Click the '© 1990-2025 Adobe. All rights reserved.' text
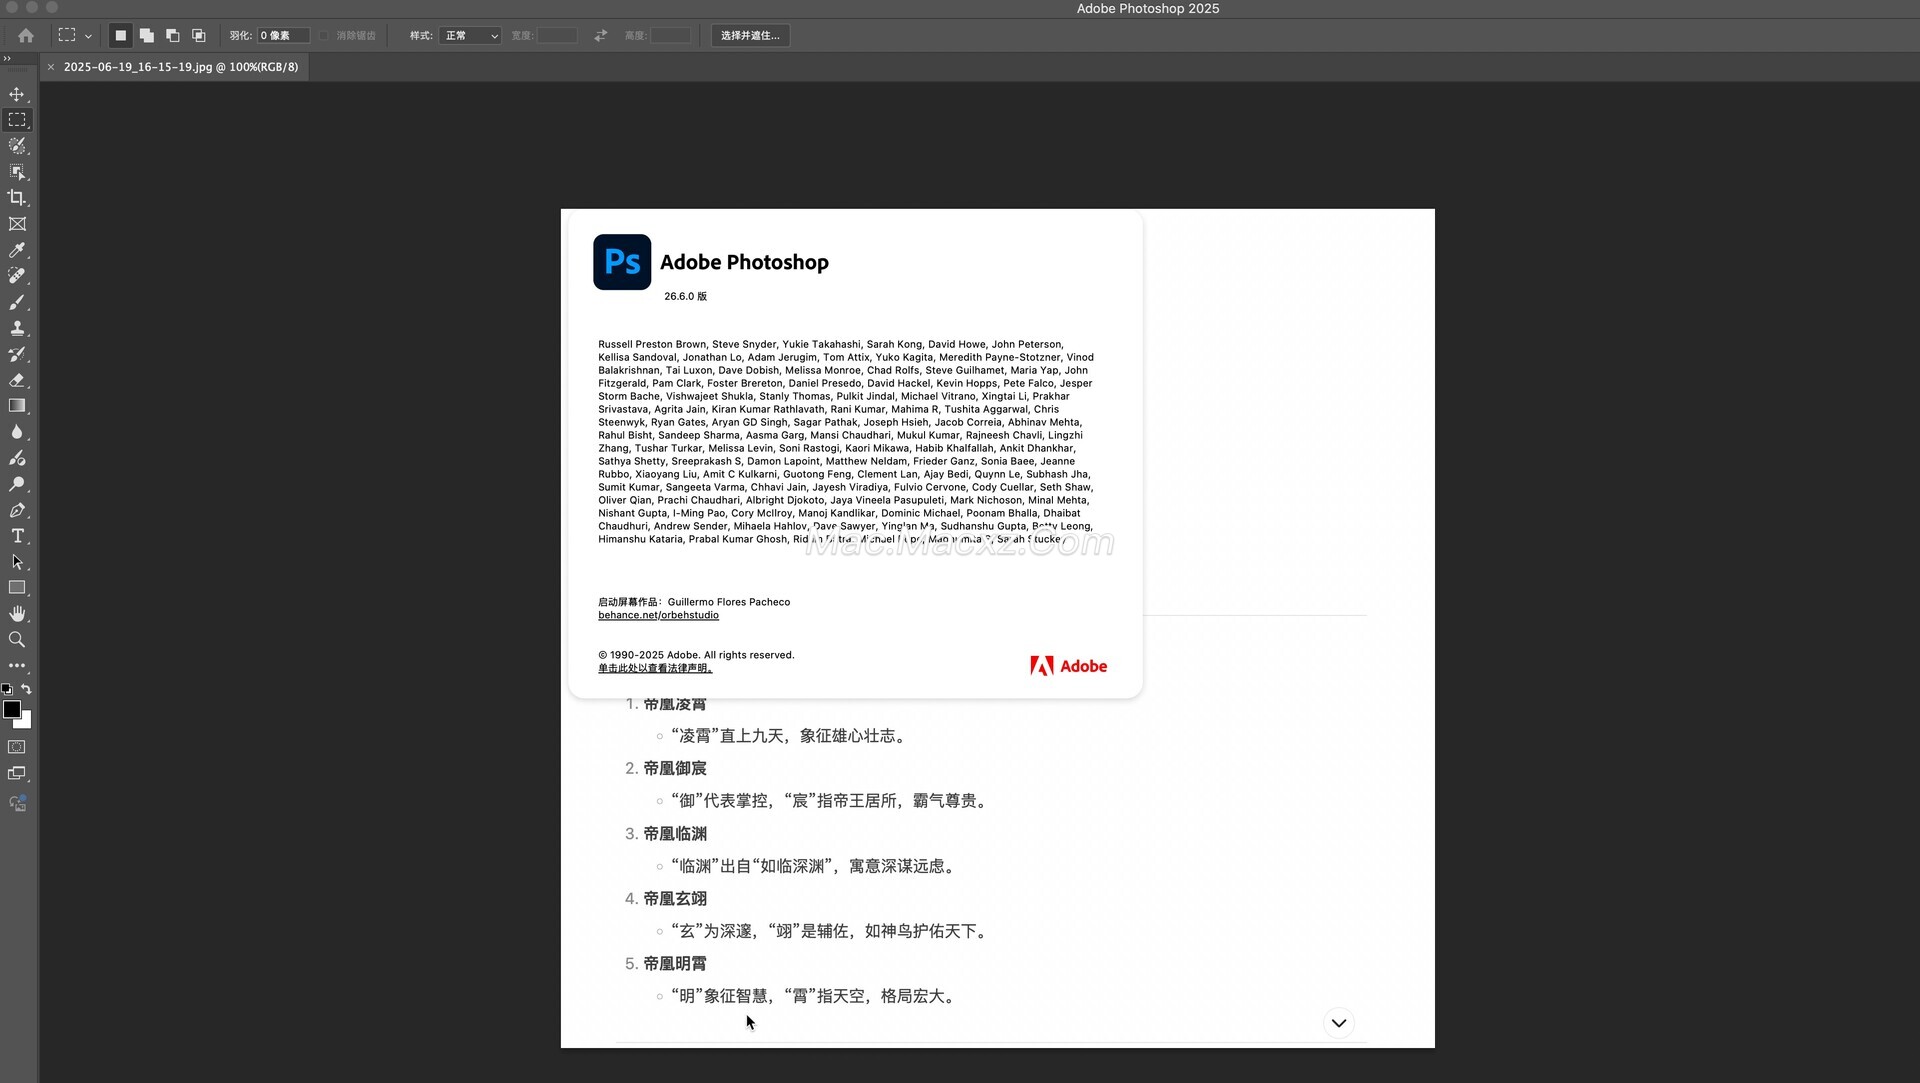The height and width of the screenshot is (1083, 1920). [696, 656]
